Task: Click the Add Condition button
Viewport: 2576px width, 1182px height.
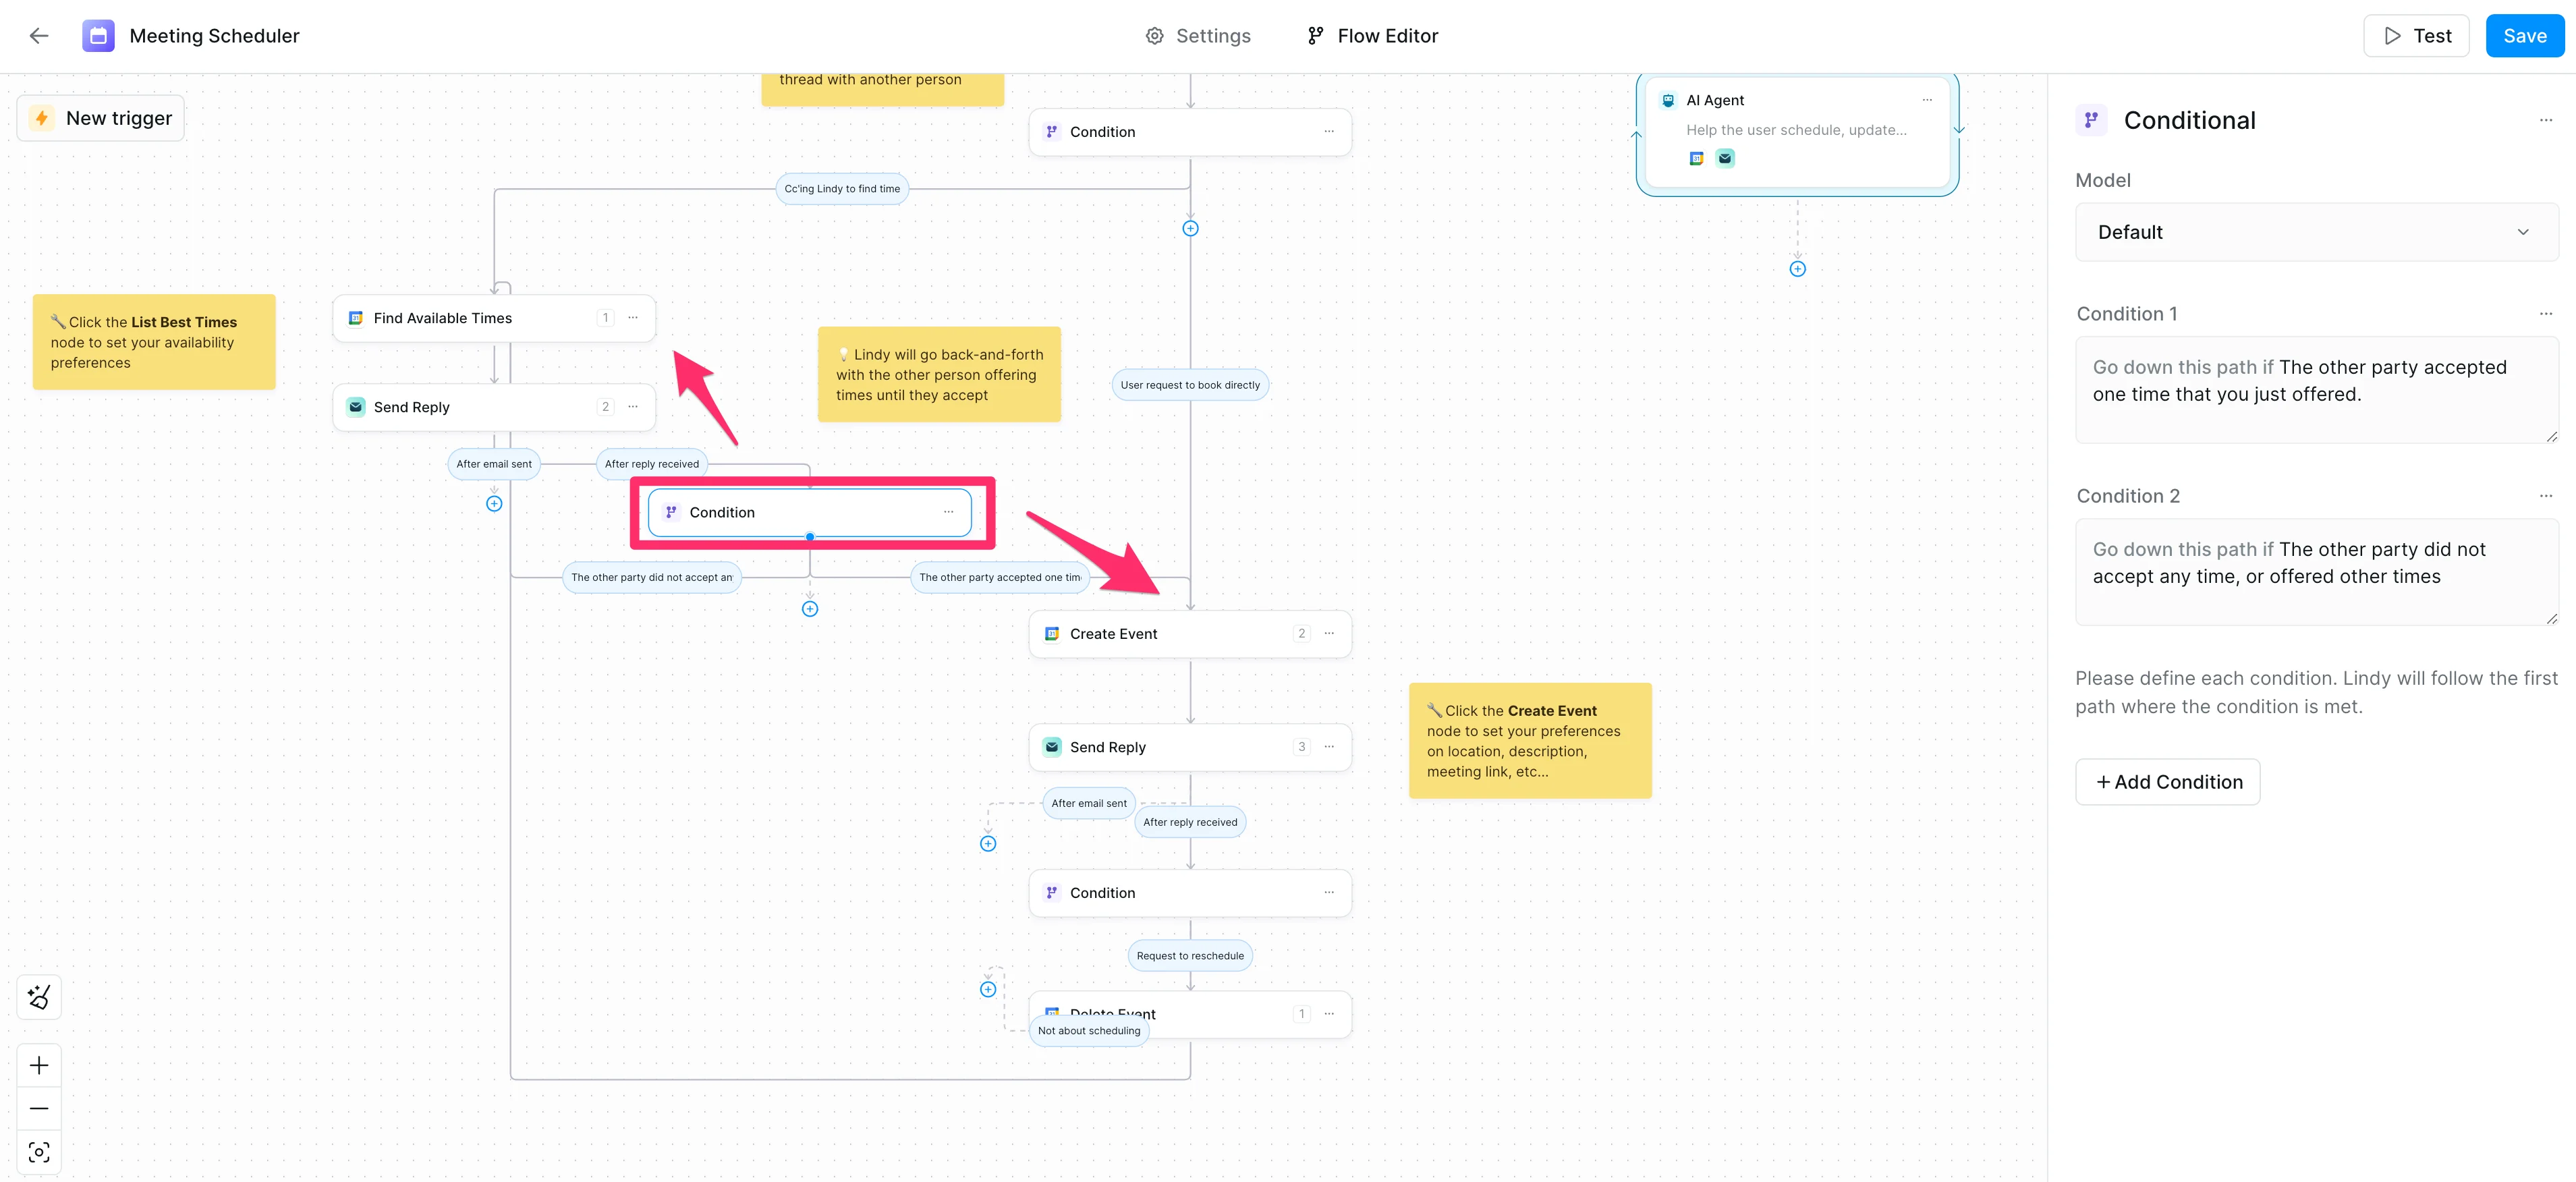Action: (x=2167, y=782)
